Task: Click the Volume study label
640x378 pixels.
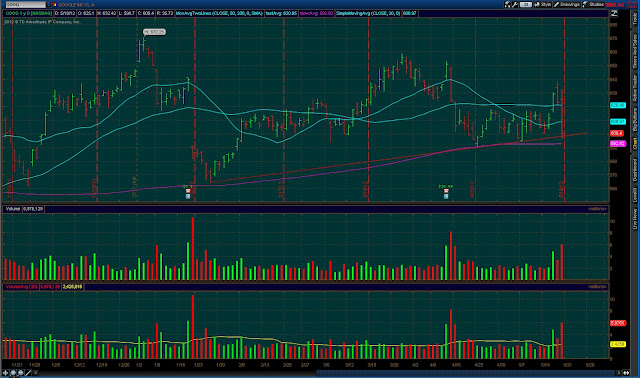Action: pos(13,209)
